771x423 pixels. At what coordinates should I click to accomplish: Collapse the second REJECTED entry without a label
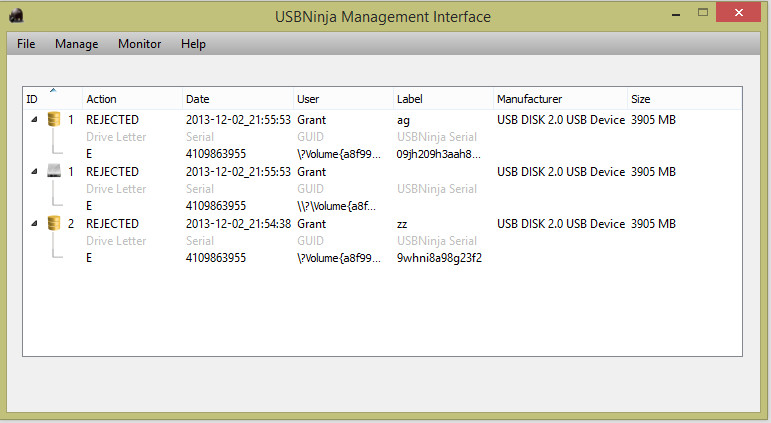coord(34,172)
